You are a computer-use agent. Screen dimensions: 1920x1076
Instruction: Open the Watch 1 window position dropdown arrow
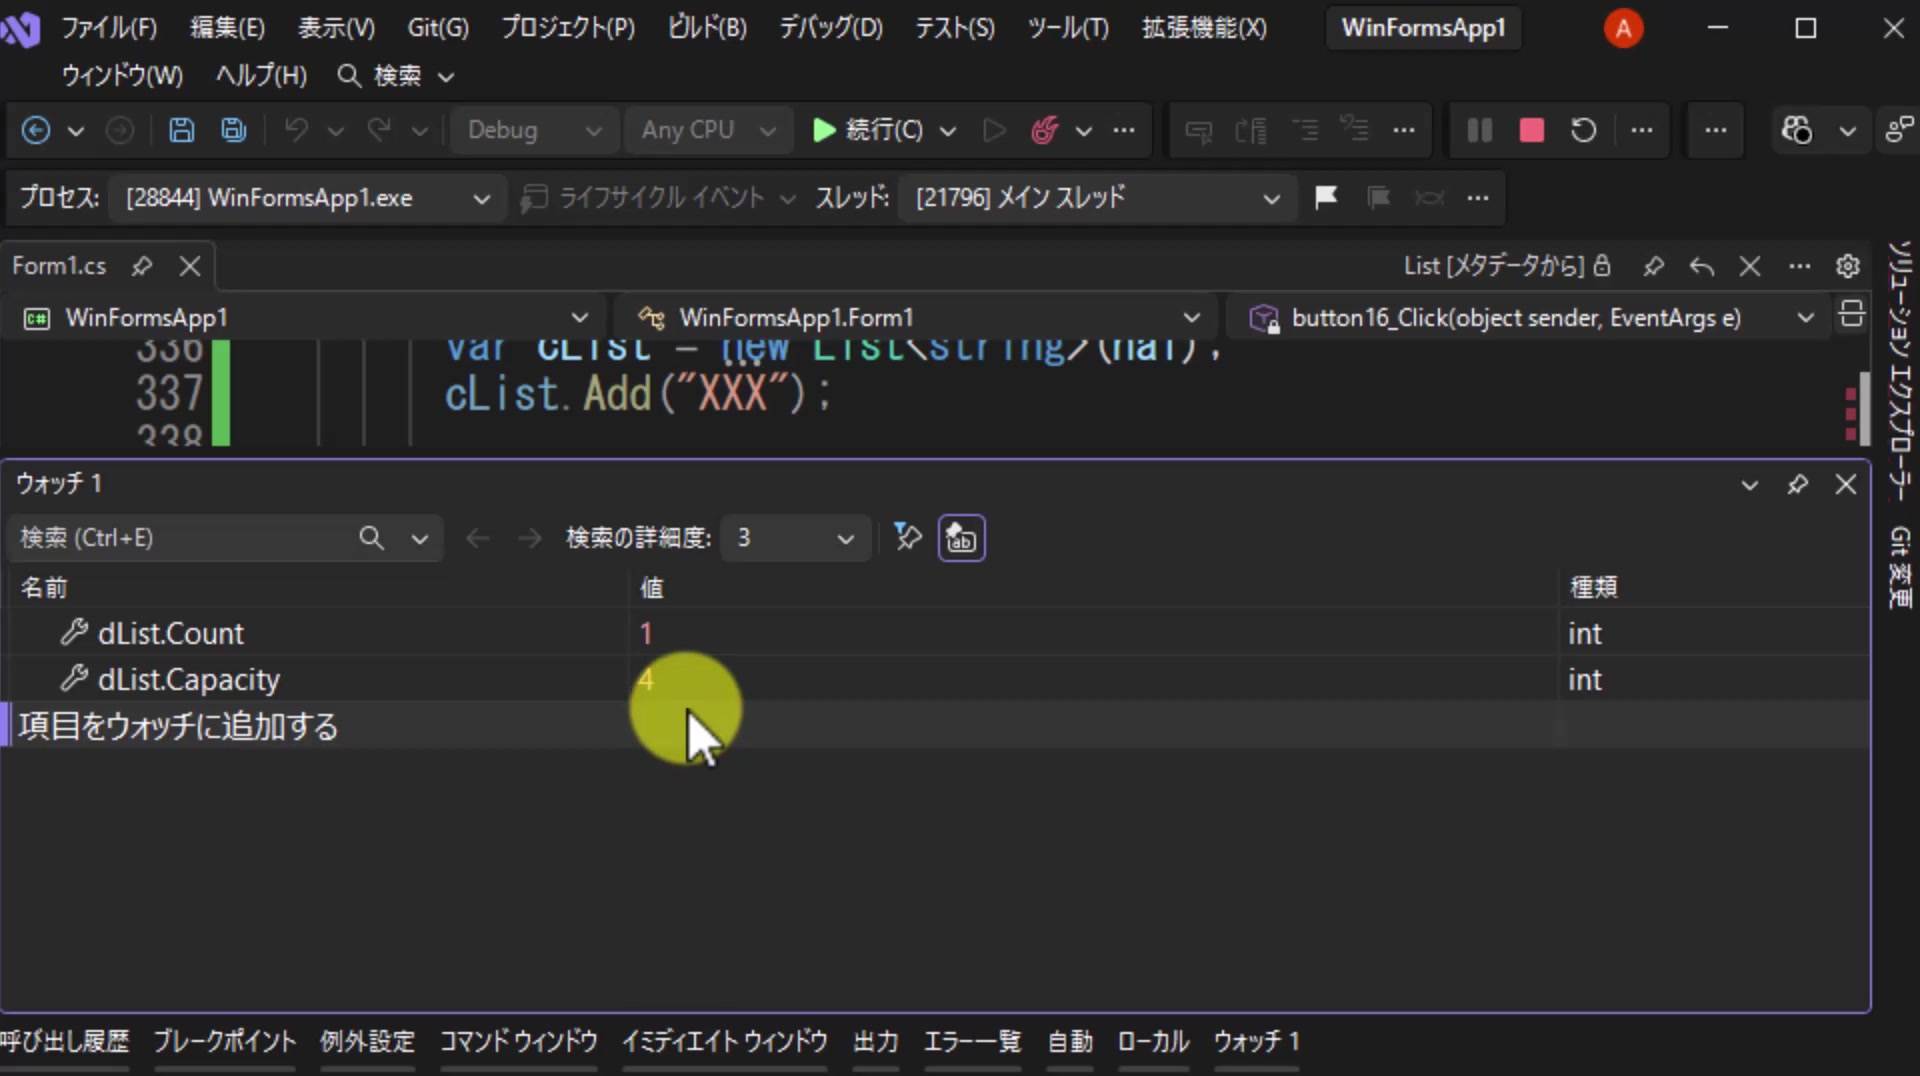tap(1750, 485)
